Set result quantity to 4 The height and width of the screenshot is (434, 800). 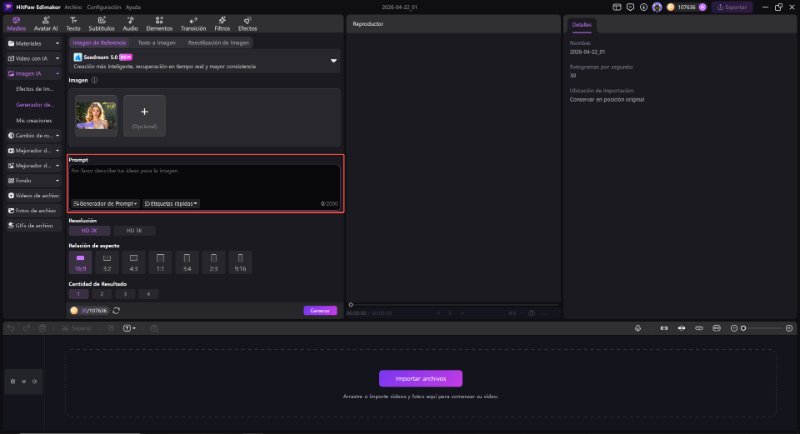pos(148,294)
